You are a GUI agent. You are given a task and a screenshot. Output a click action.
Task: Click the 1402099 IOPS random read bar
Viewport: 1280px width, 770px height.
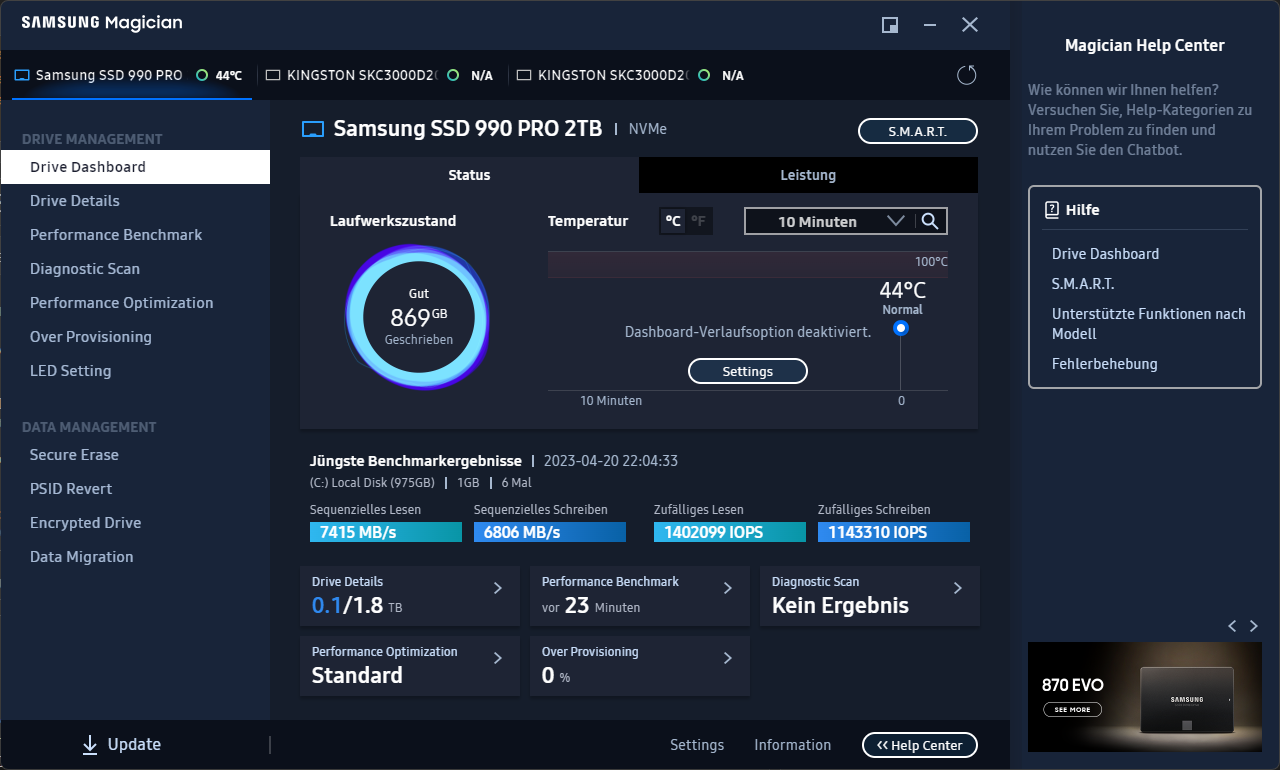pyautogui.click(x=730, y=532)
